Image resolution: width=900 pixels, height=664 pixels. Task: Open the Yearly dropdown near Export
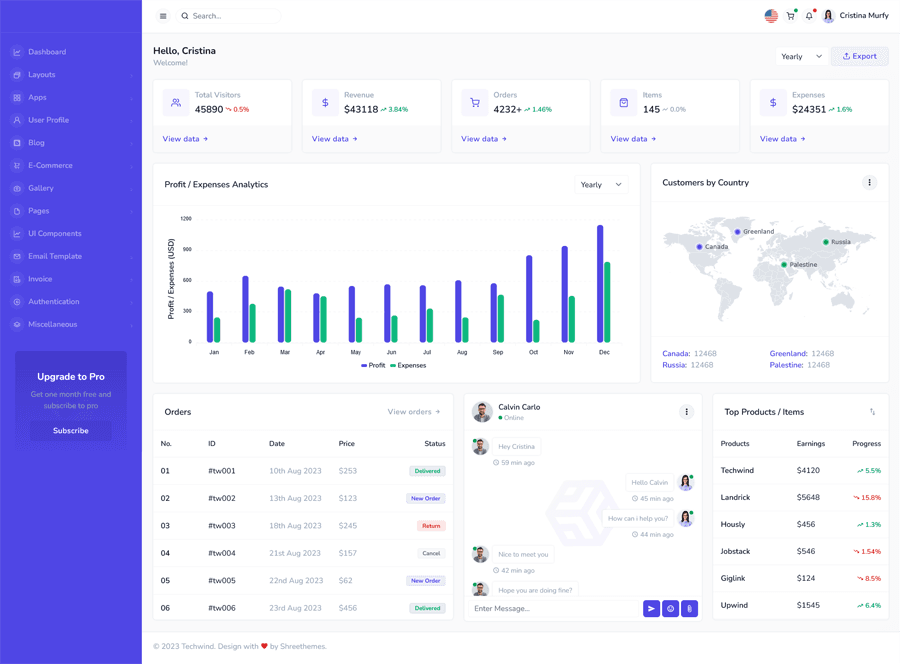tap(801, 56)
